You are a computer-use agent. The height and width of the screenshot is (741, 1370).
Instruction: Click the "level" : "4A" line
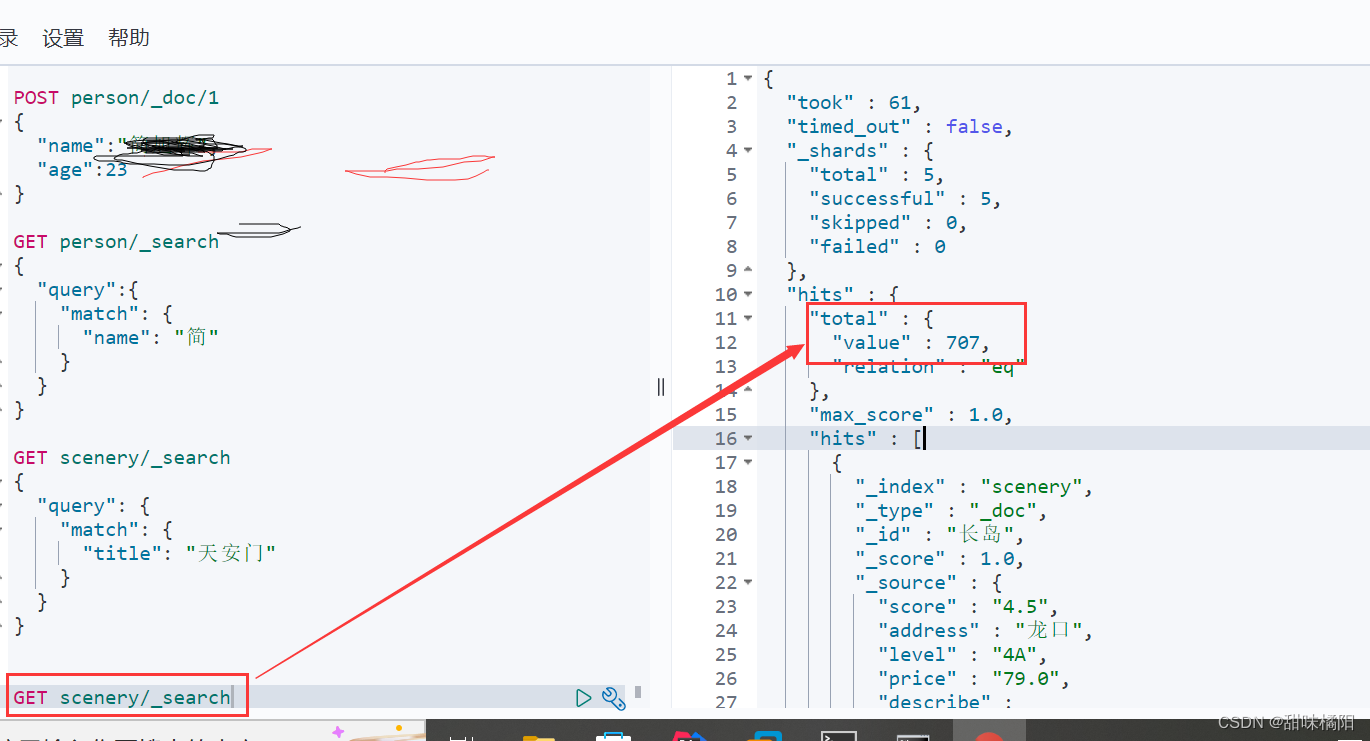963,655
